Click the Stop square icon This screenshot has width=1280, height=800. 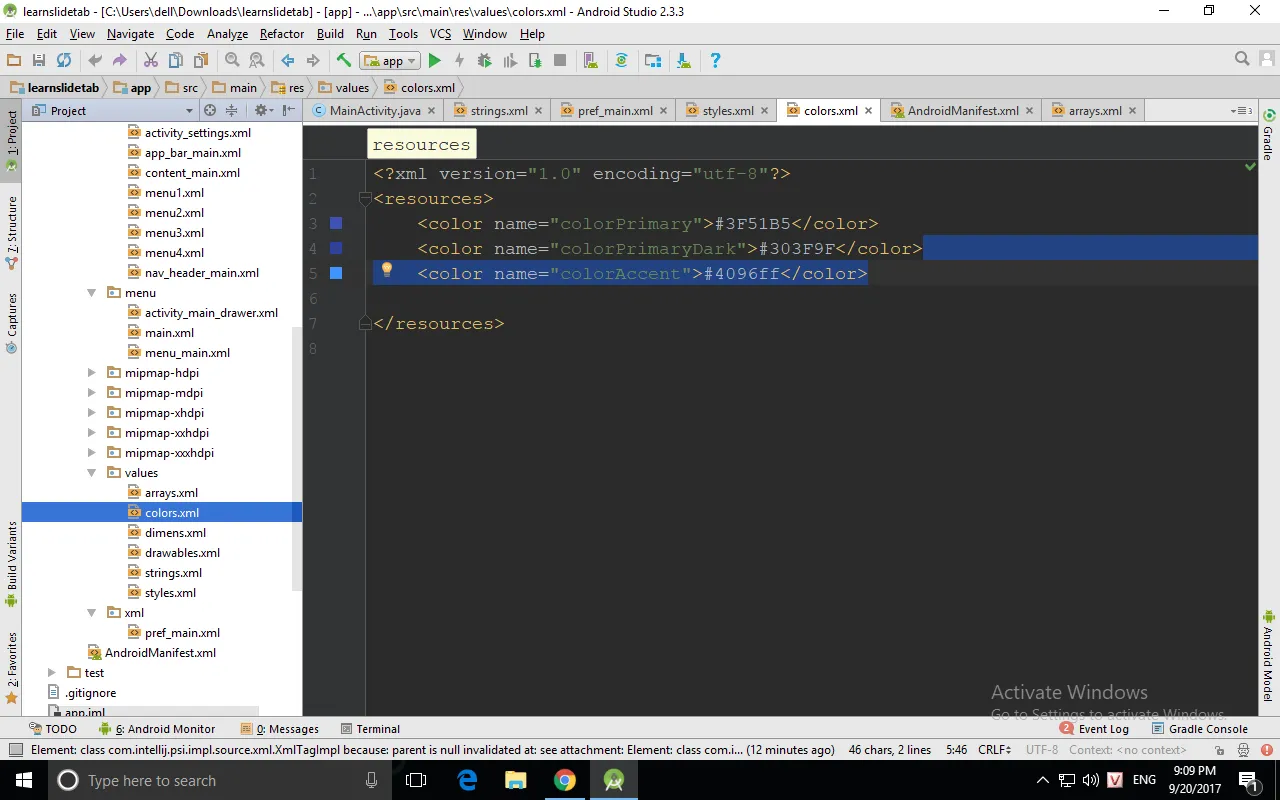click(560, 61)
